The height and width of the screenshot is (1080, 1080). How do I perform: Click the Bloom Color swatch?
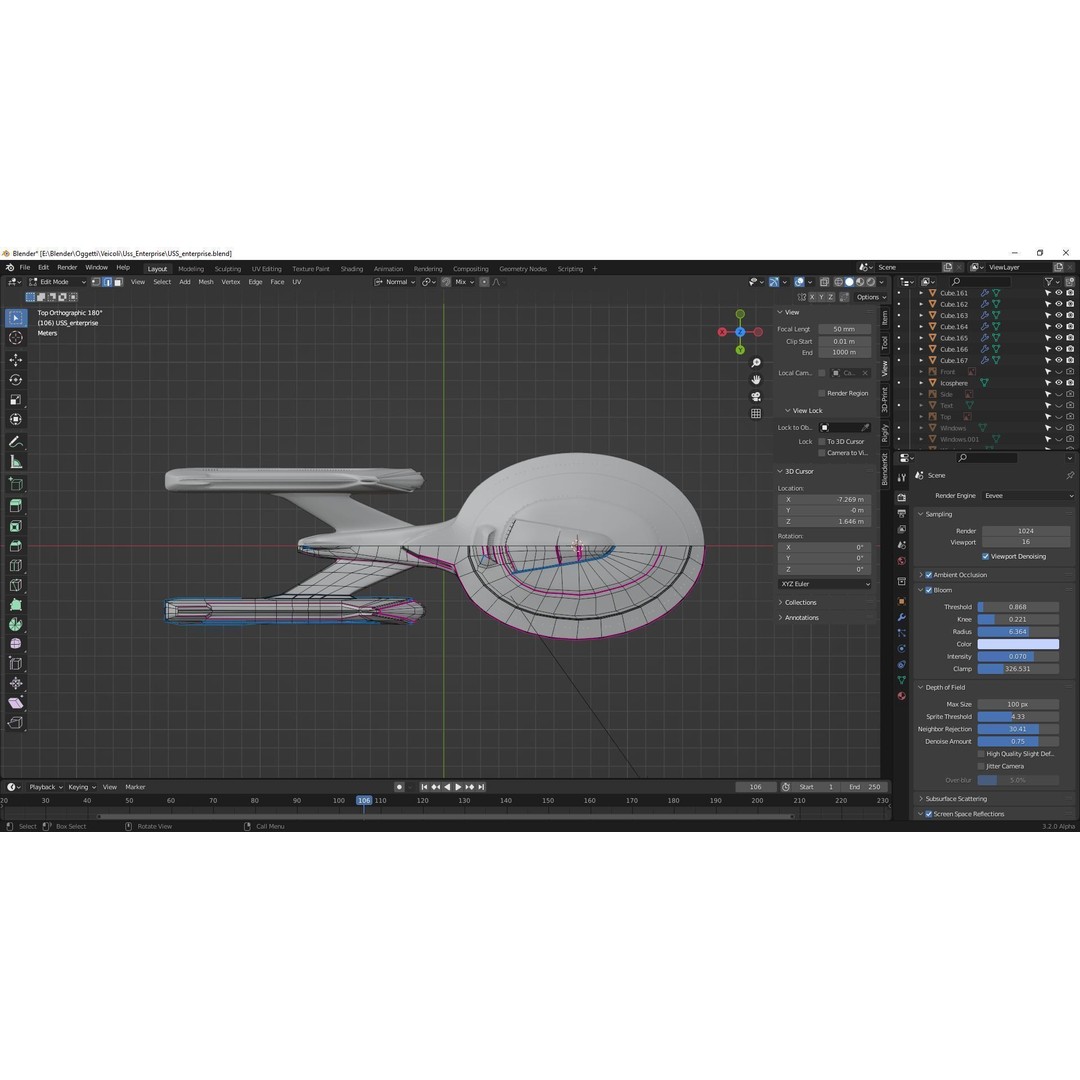pyautogui.click(x=1018, y=645)
